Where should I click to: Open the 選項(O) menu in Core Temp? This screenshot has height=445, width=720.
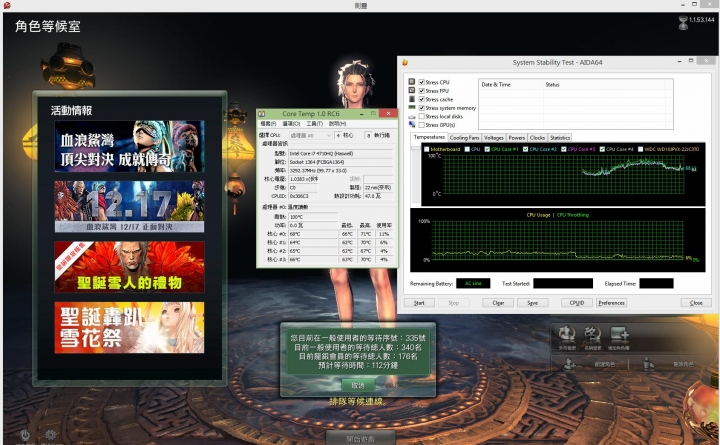point(291,124)
